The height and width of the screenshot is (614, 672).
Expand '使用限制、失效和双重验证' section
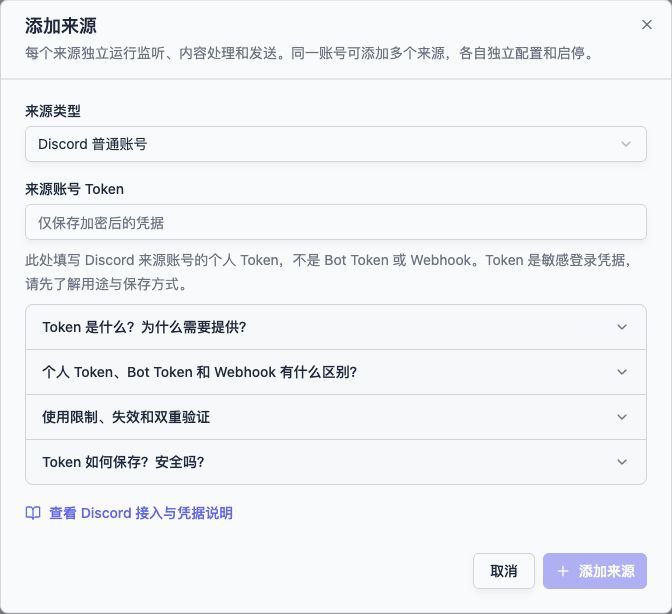[x=336, y=417]
